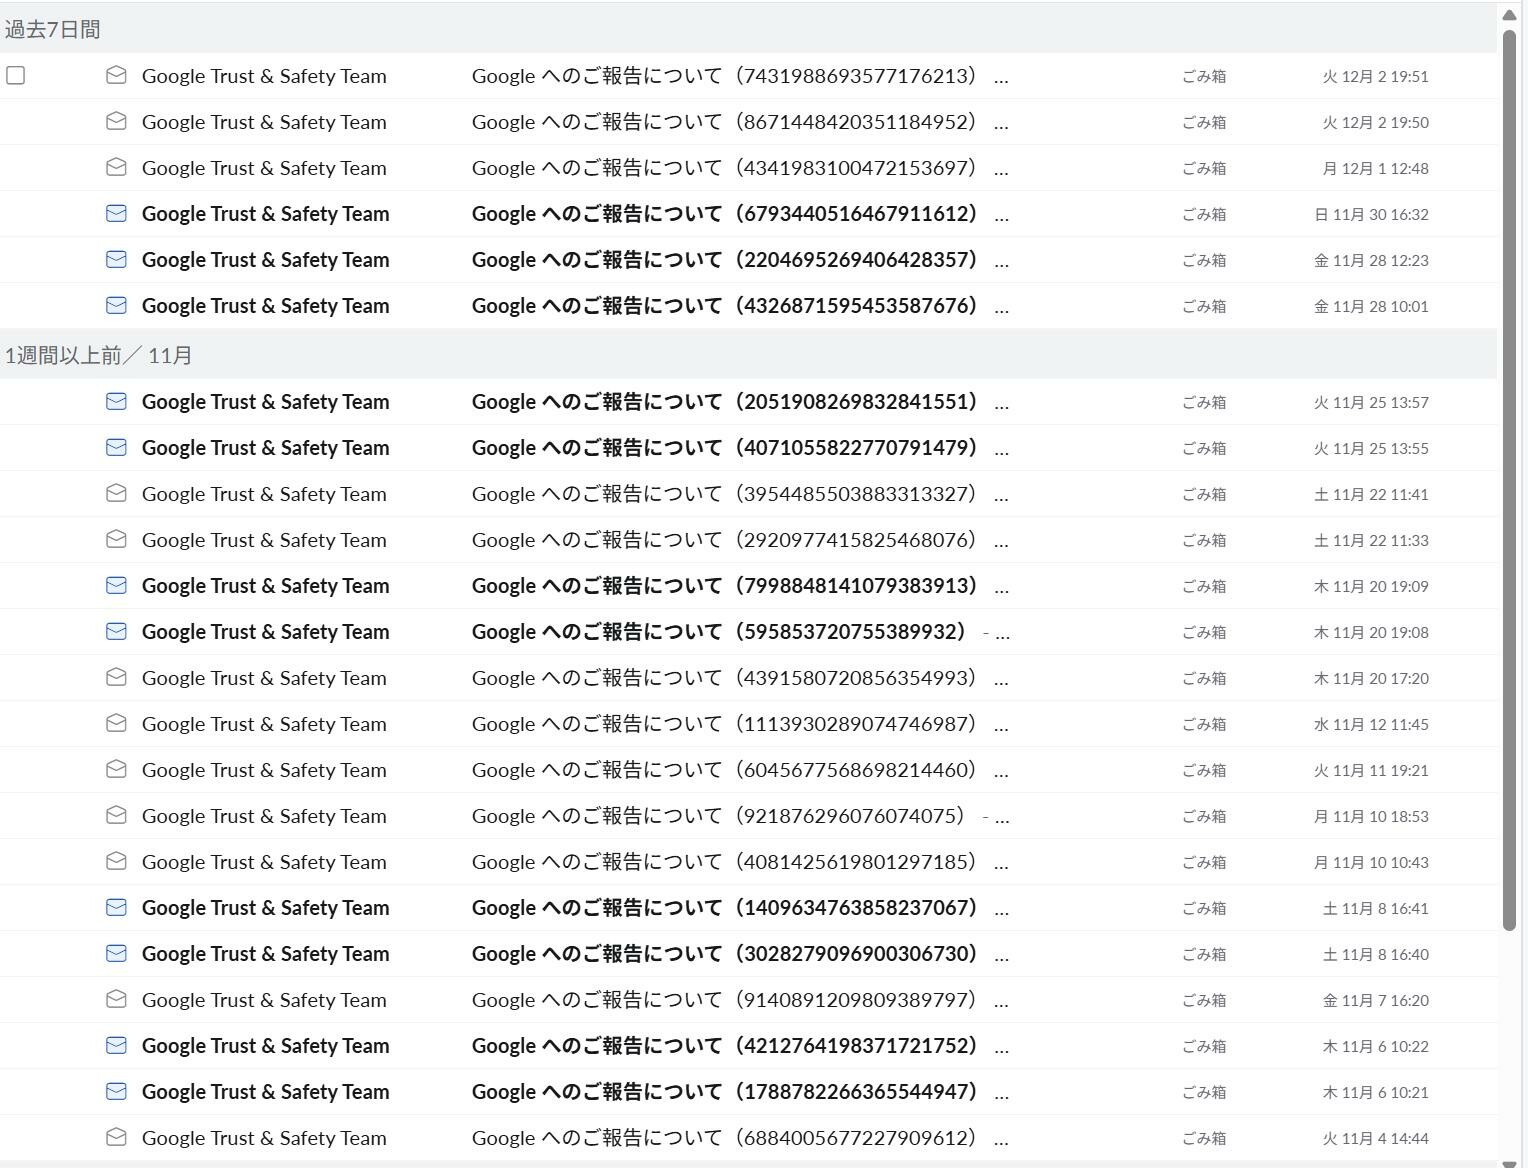Click scrollbar up arrow at top
Image resolution: width=1528 pixels, height=1168 pixels.
[1510, 14]
